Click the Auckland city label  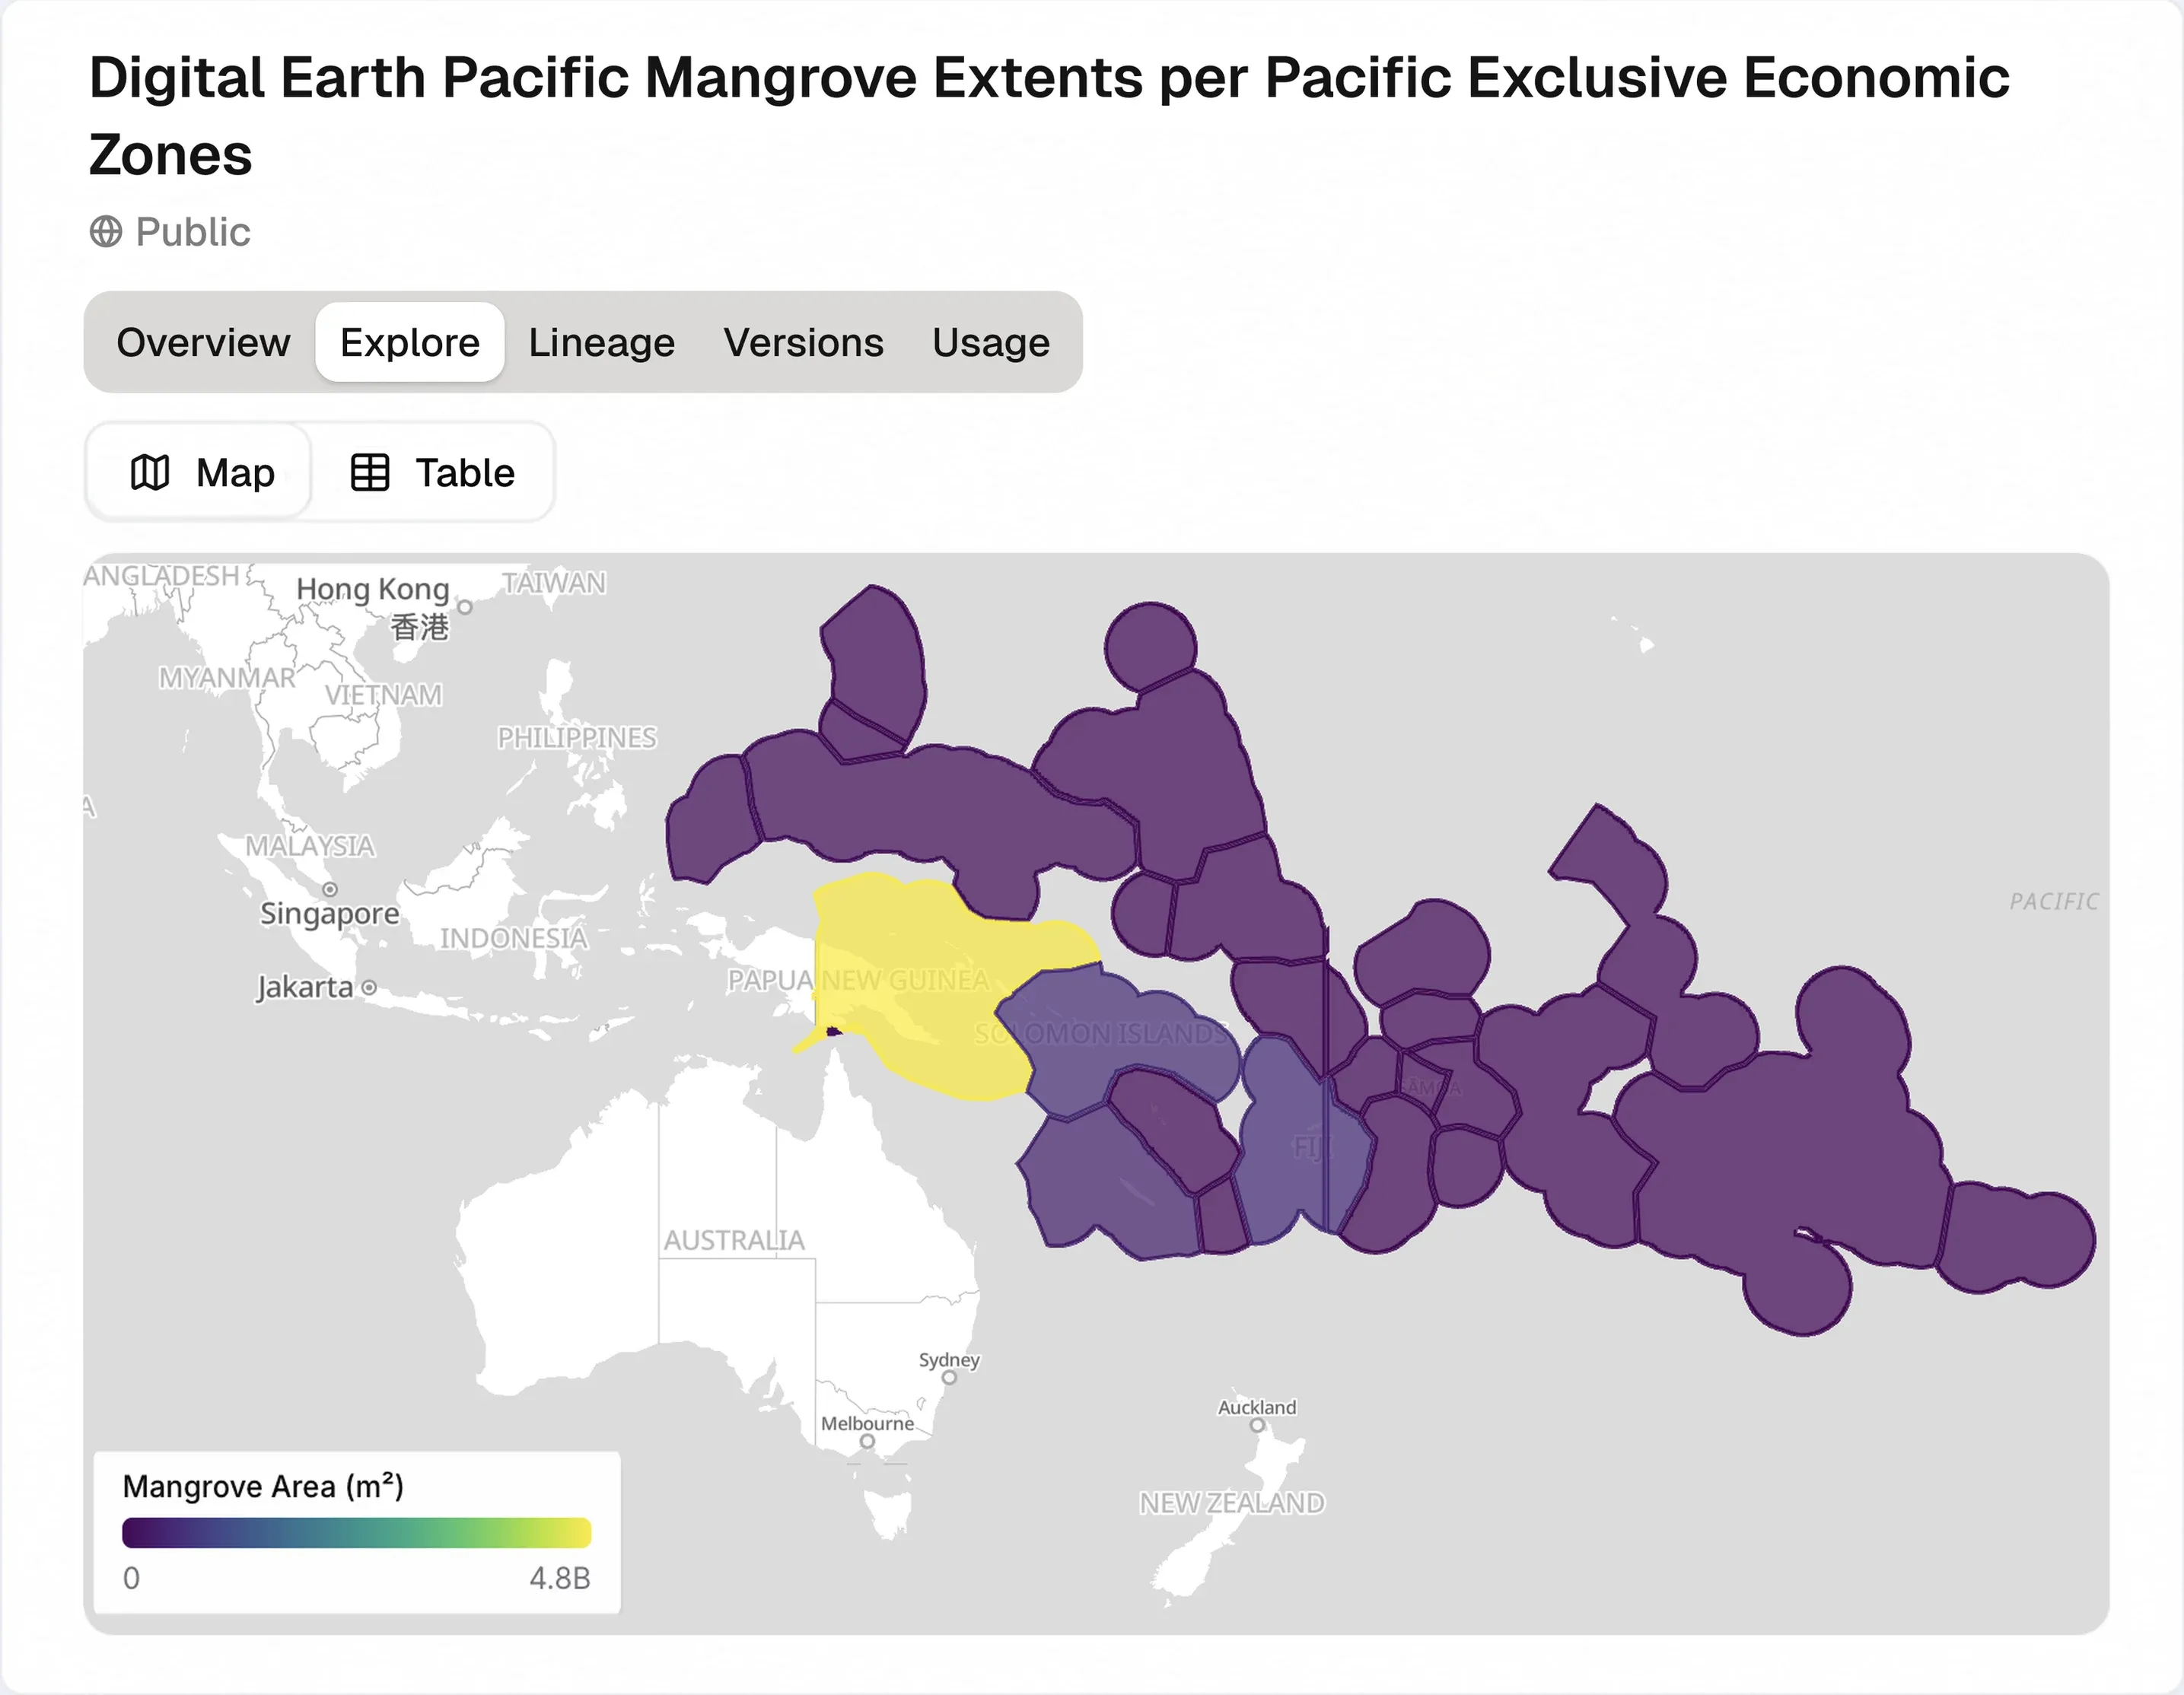tap(1257, 1407)
